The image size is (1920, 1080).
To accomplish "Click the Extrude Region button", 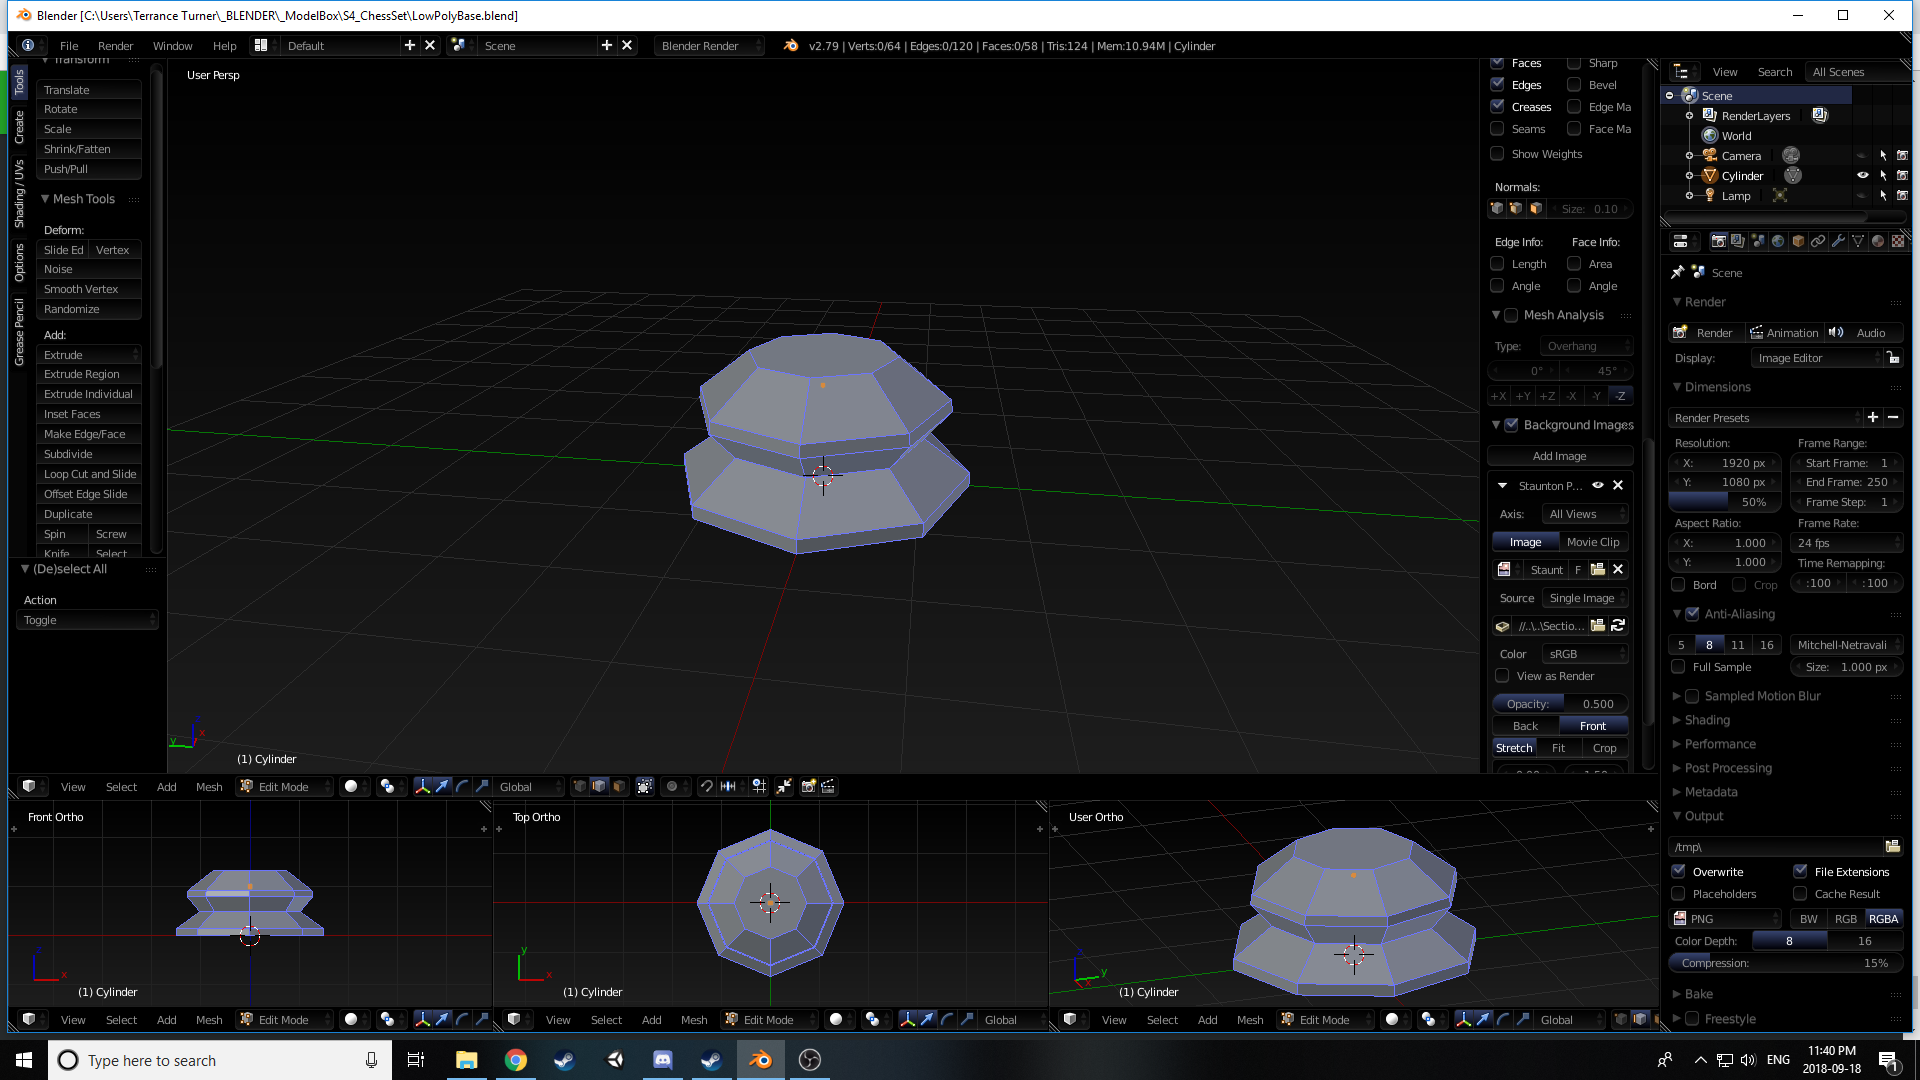I will 89,373.
